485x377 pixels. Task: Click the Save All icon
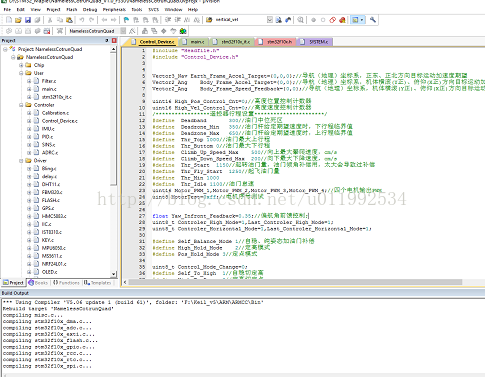[x=38, y=20]
